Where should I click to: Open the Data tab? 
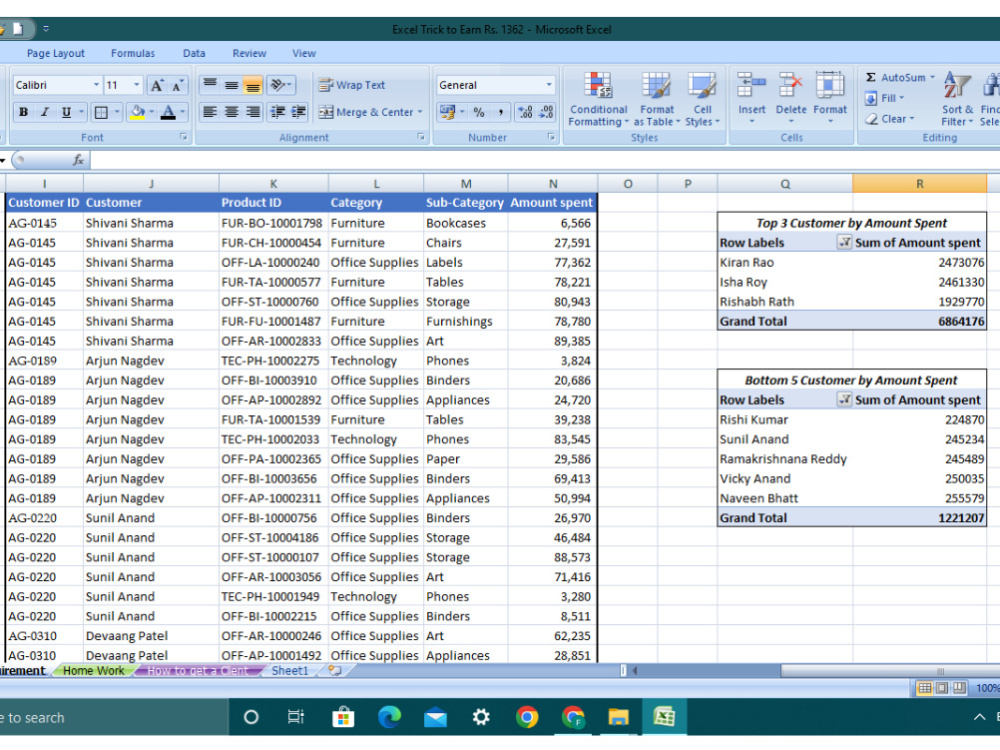click(194, 54)
